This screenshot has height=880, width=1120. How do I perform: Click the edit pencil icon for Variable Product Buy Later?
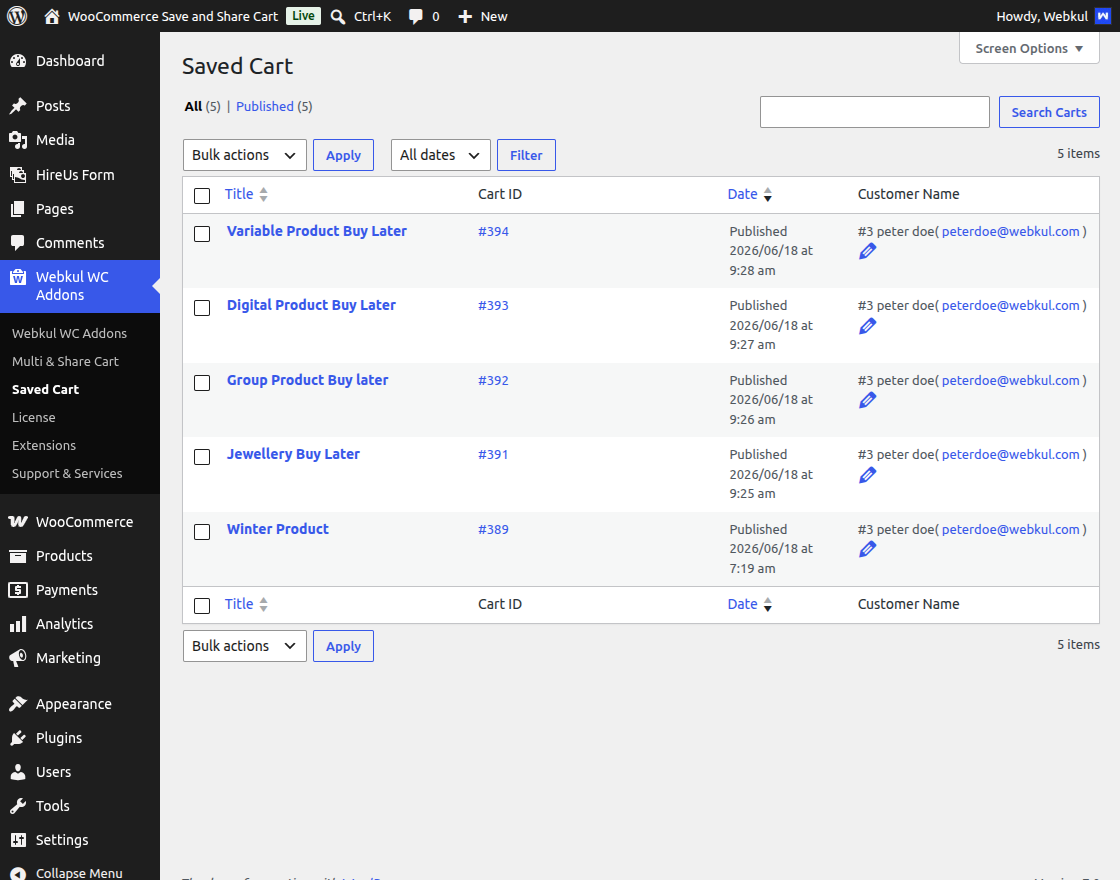pos(867,251)
